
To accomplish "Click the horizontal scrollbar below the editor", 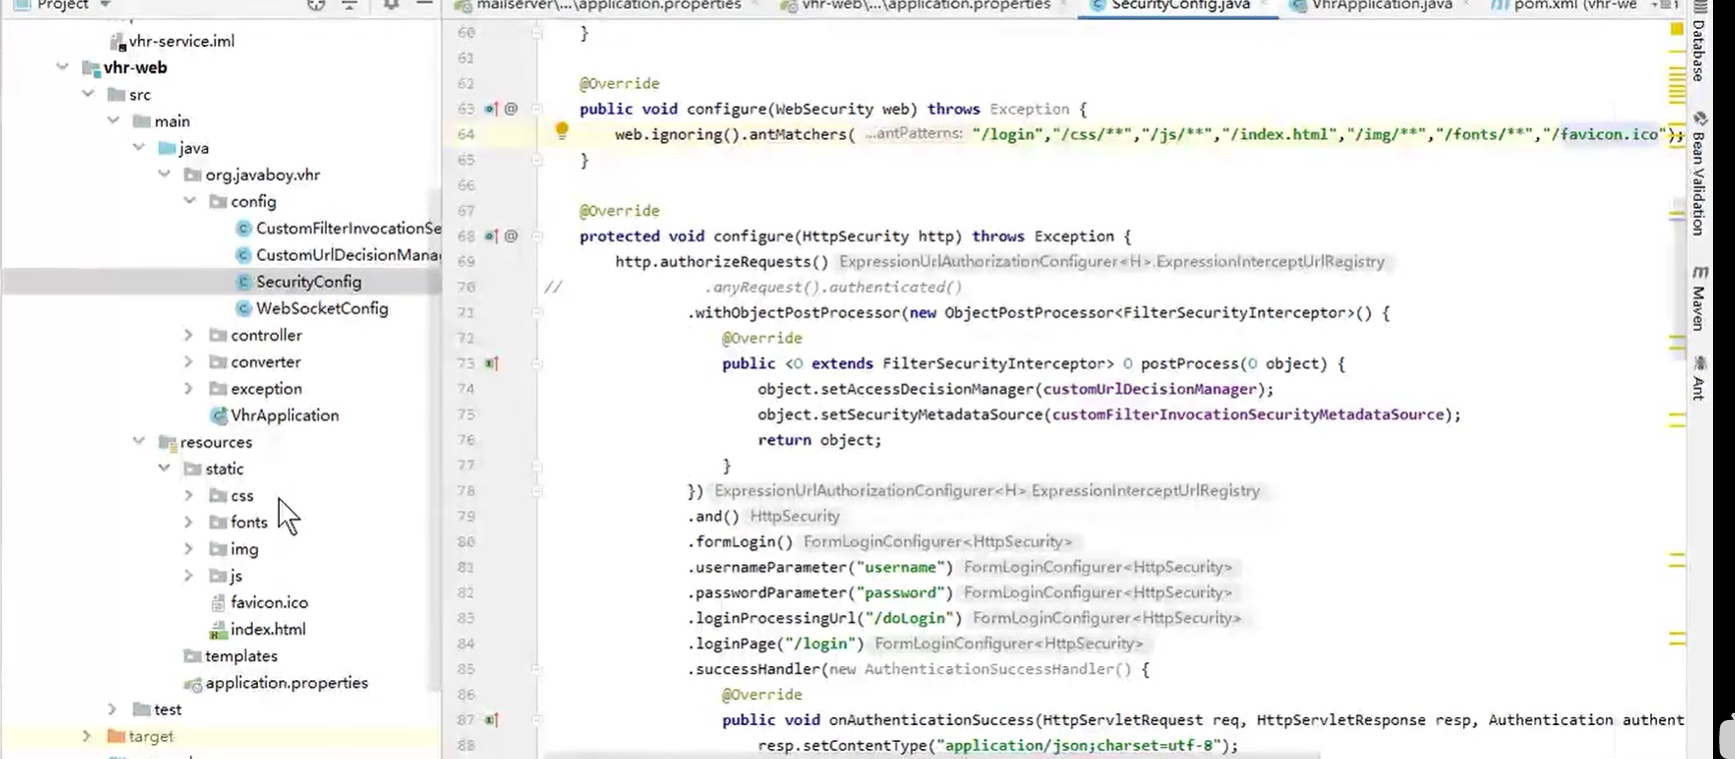I will pyautogui.click(x=930, y=755).
